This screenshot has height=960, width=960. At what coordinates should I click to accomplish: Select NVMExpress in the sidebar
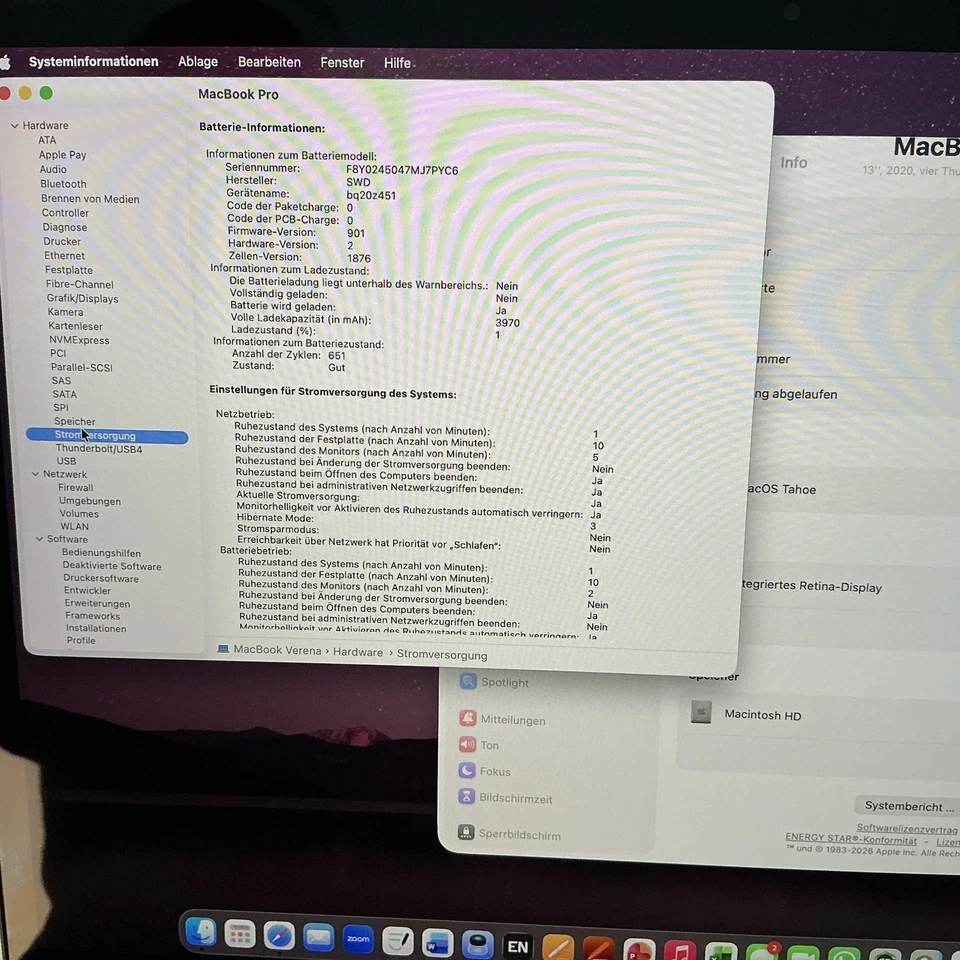[79, 340]
